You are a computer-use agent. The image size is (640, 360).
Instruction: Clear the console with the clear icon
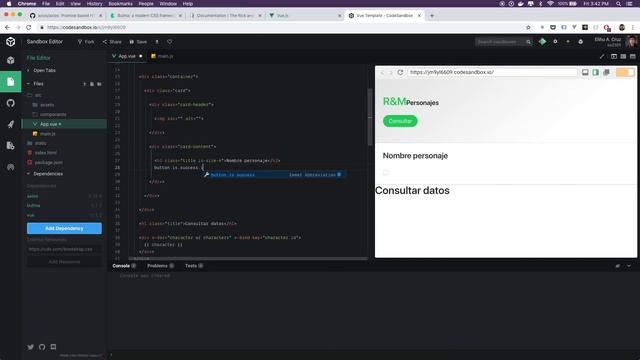[x=618, y=266]
